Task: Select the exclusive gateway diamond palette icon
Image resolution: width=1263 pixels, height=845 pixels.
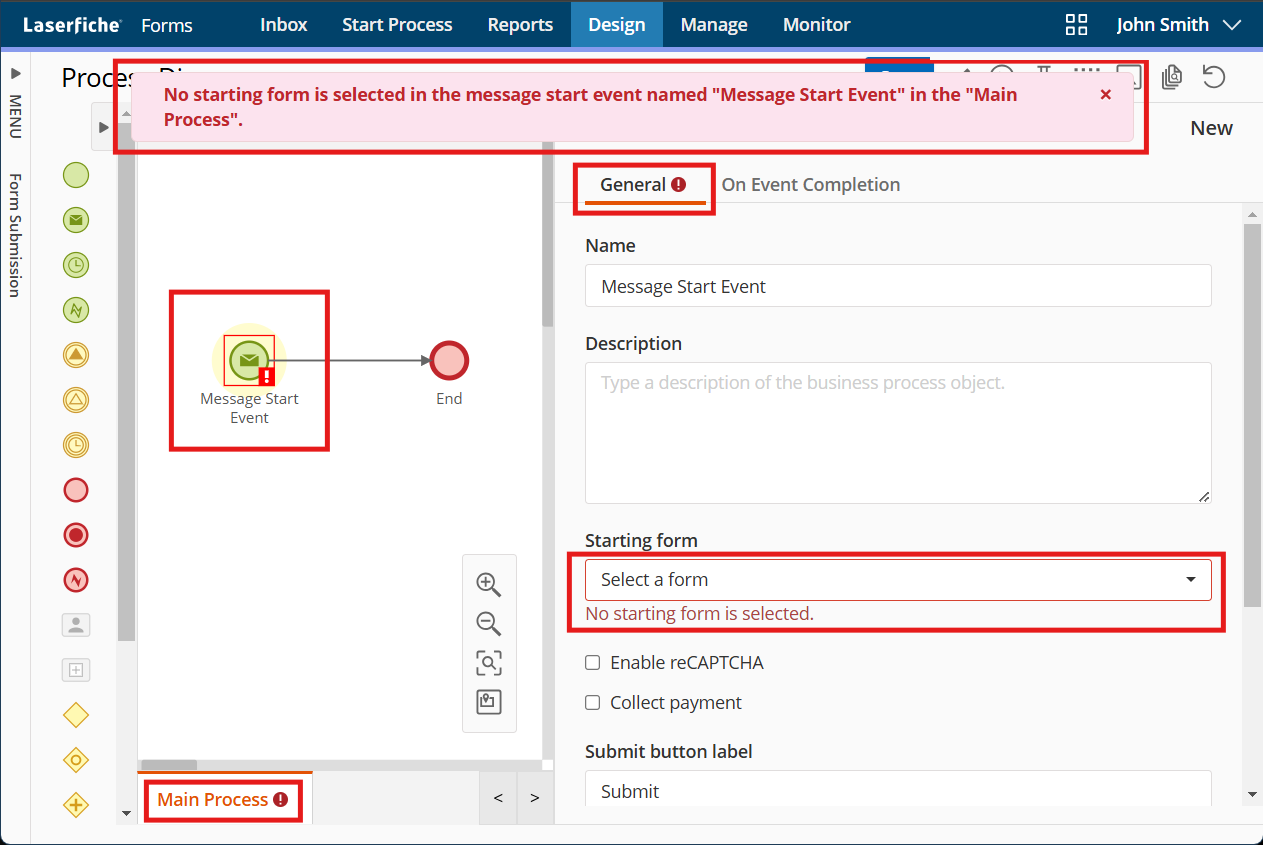Action: pos(76,715)
